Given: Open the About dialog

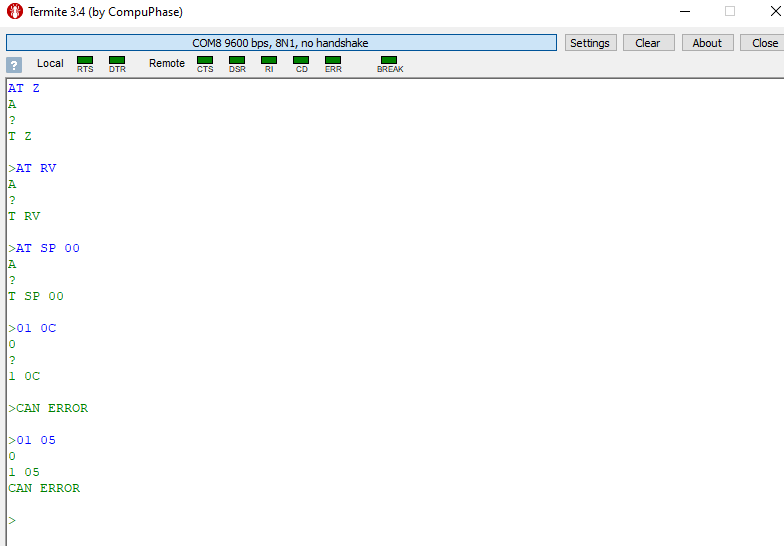Looking at the screenshot, I should (708, 42).
